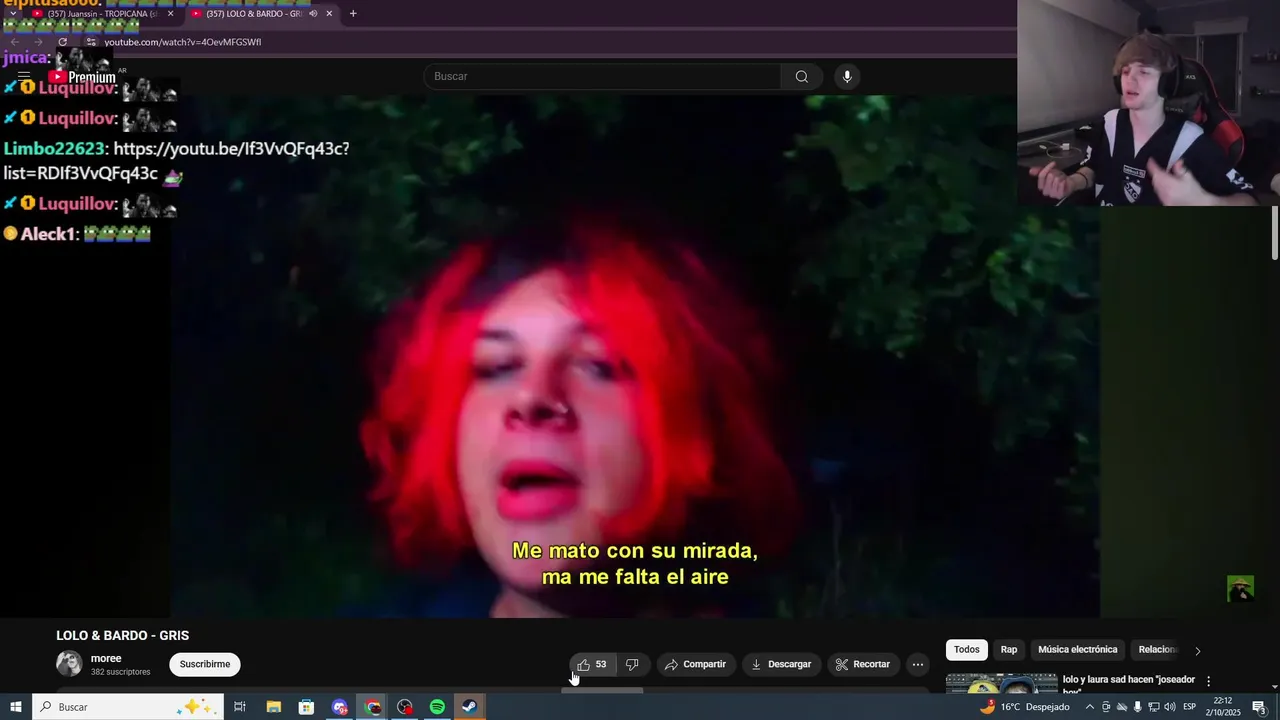The width and height of the screenshot is (1280, 720).
Task: Expand filter chips with right chevron
Action: click(1197, 650)
